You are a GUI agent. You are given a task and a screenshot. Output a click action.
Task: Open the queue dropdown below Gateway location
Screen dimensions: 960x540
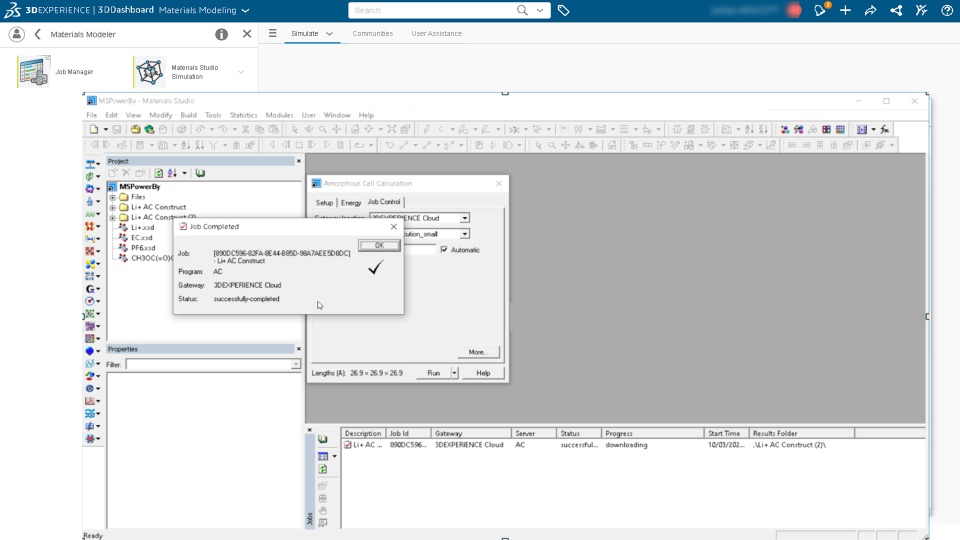465,234
